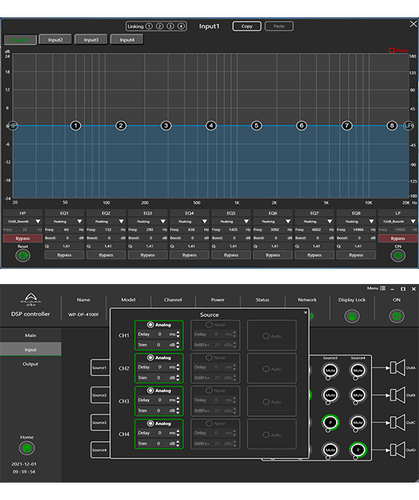Click the Copy button

(x=247, y=26)
